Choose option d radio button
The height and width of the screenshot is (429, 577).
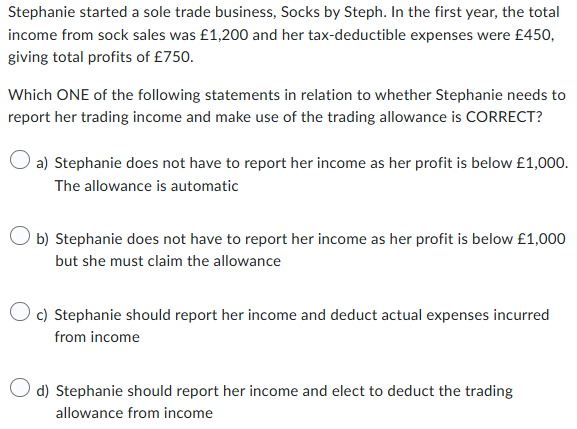(20, 387)
